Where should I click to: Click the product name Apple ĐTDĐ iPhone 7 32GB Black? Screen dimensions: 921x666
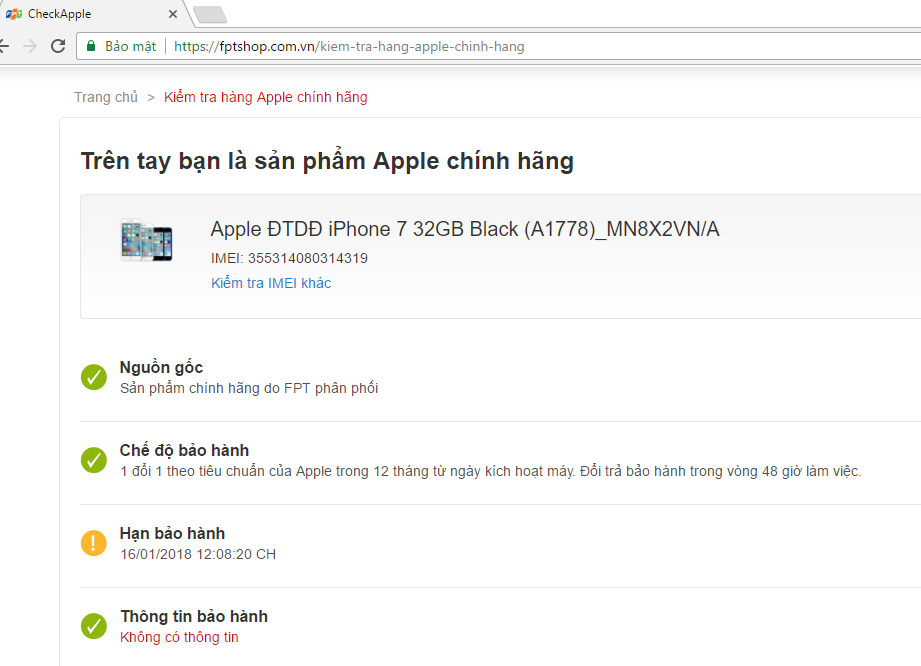click(465, 229)
